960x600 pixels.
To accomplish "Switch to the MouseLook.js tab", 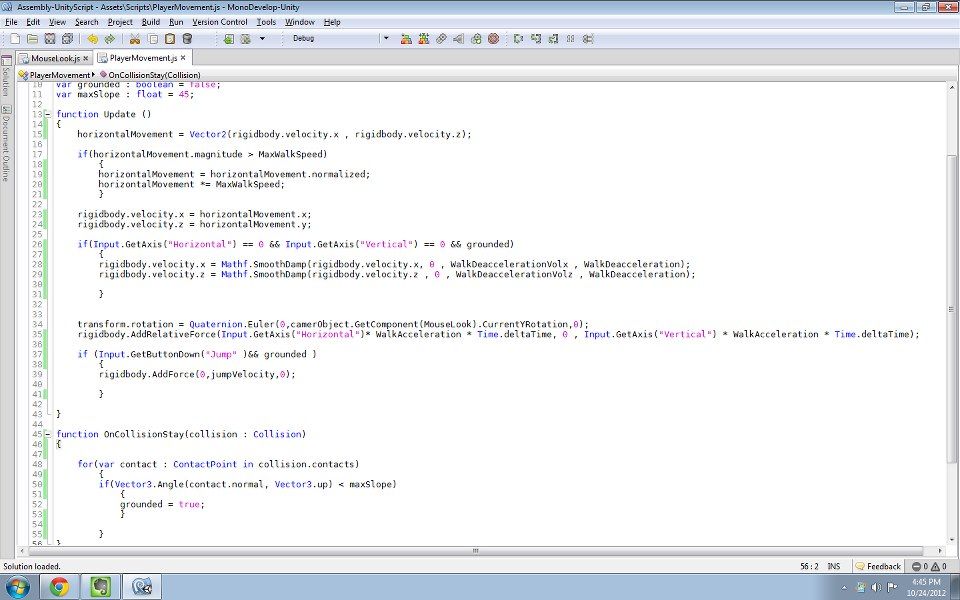I will pyautogui.click(x=54, y=58).
